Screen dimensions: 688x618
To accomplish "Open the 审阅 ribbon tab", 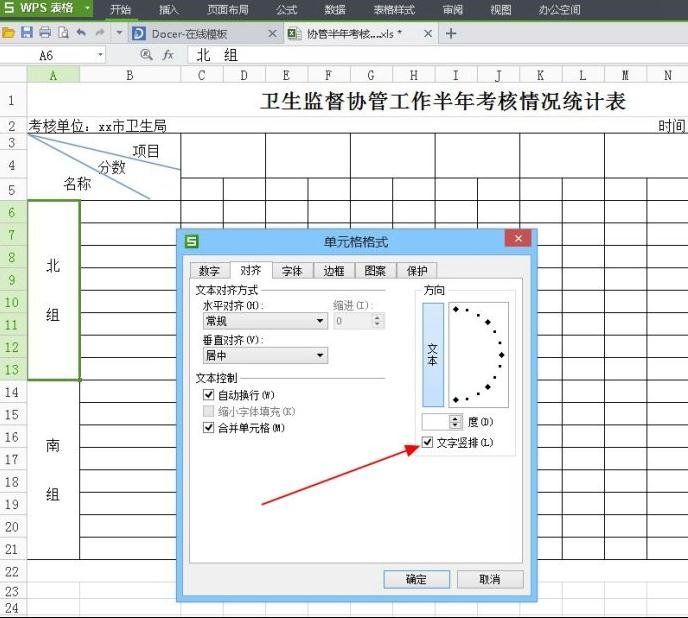I will point(452,10).
